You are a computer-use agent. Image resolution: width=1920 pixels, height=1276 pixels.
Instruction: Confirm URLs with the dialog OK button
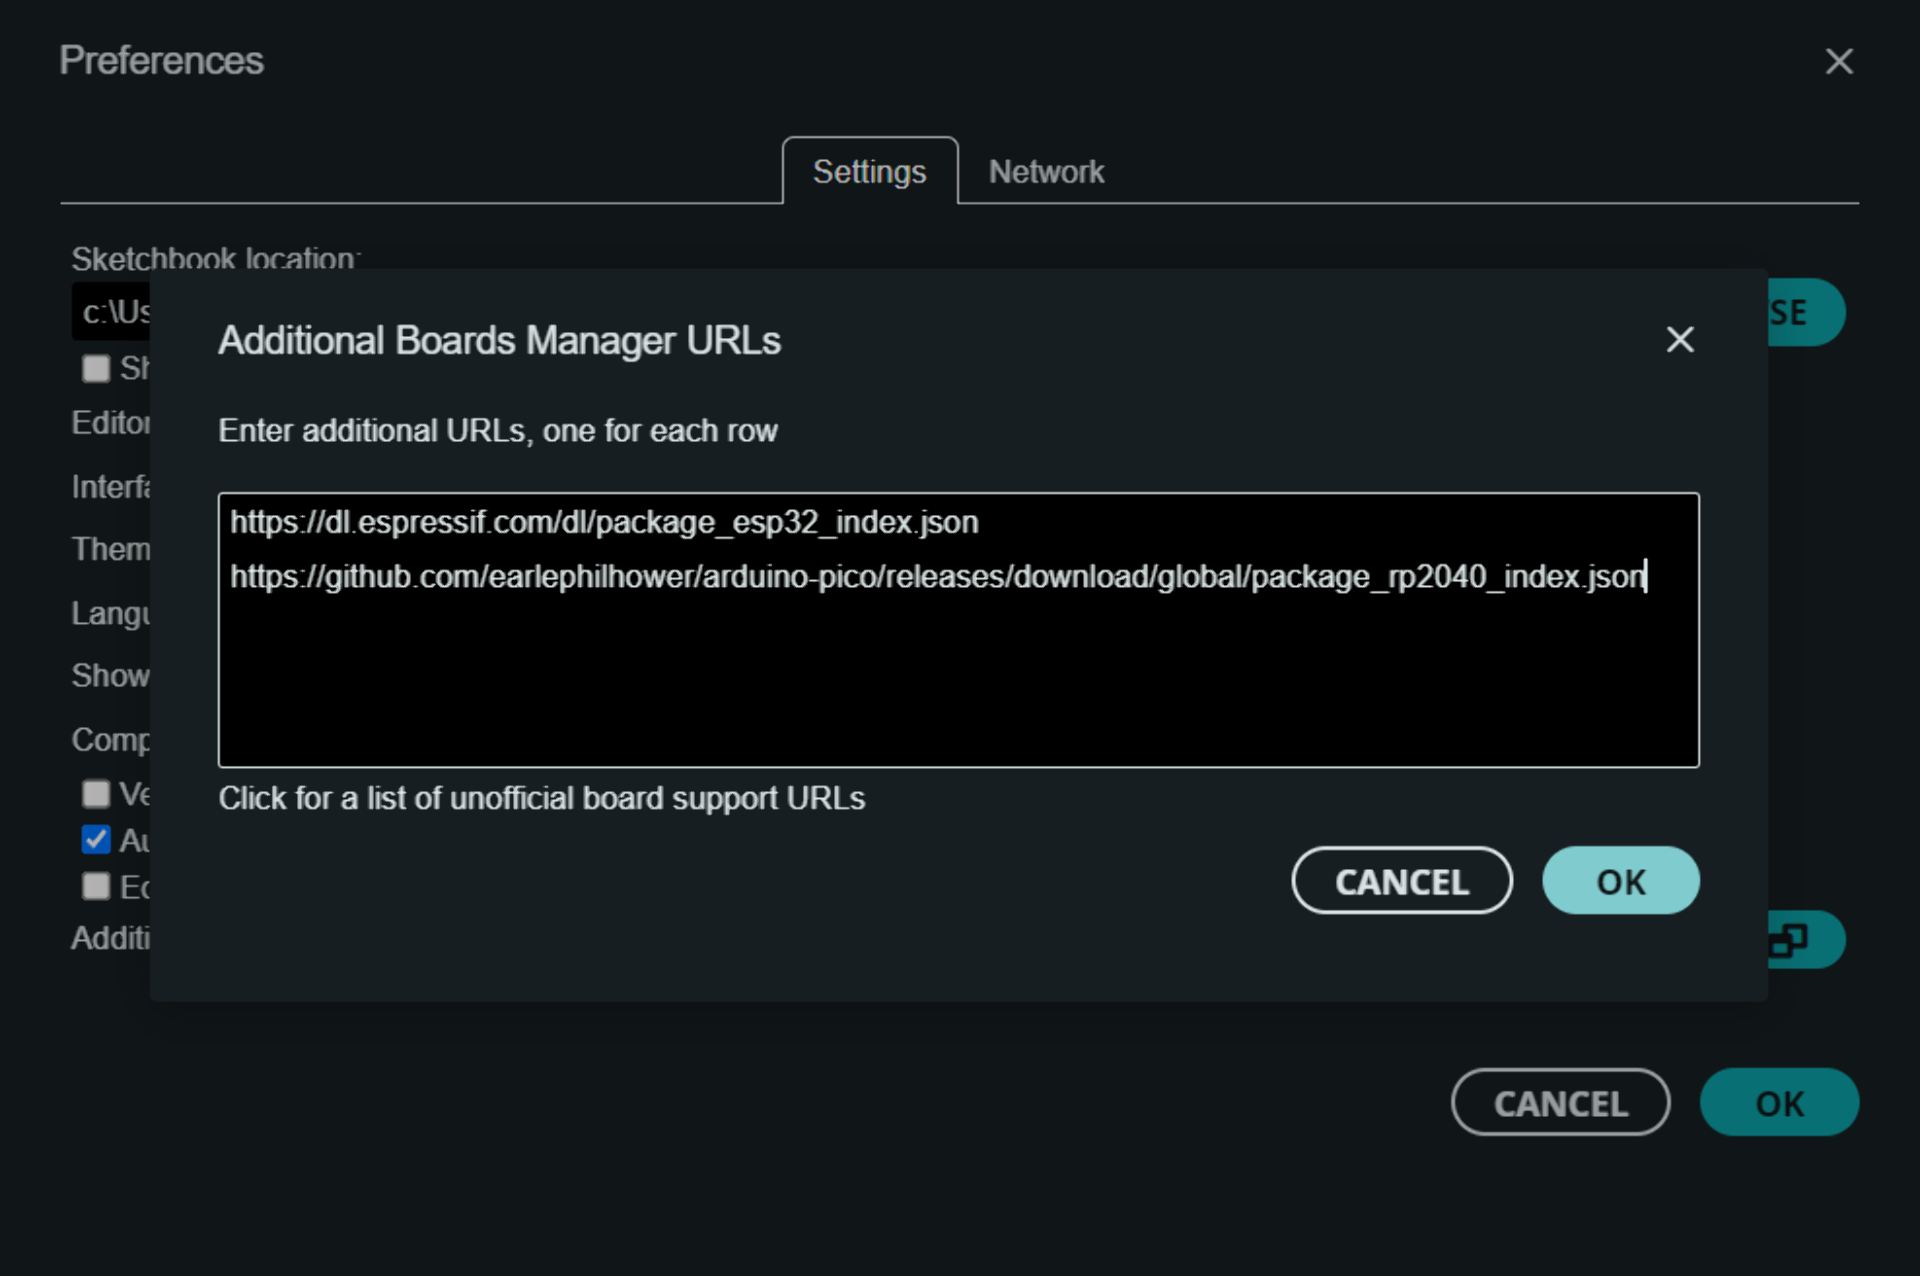click(1620, 881)
